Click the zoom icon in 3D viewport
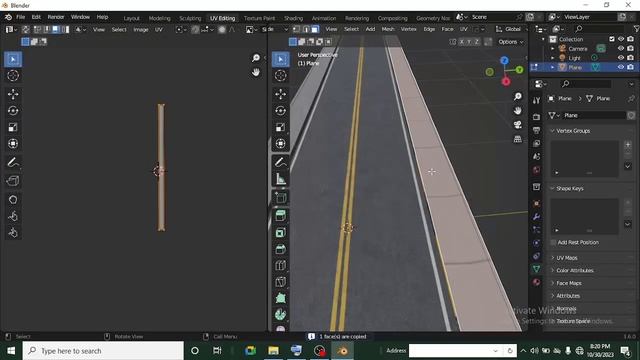 click(518, 97)
